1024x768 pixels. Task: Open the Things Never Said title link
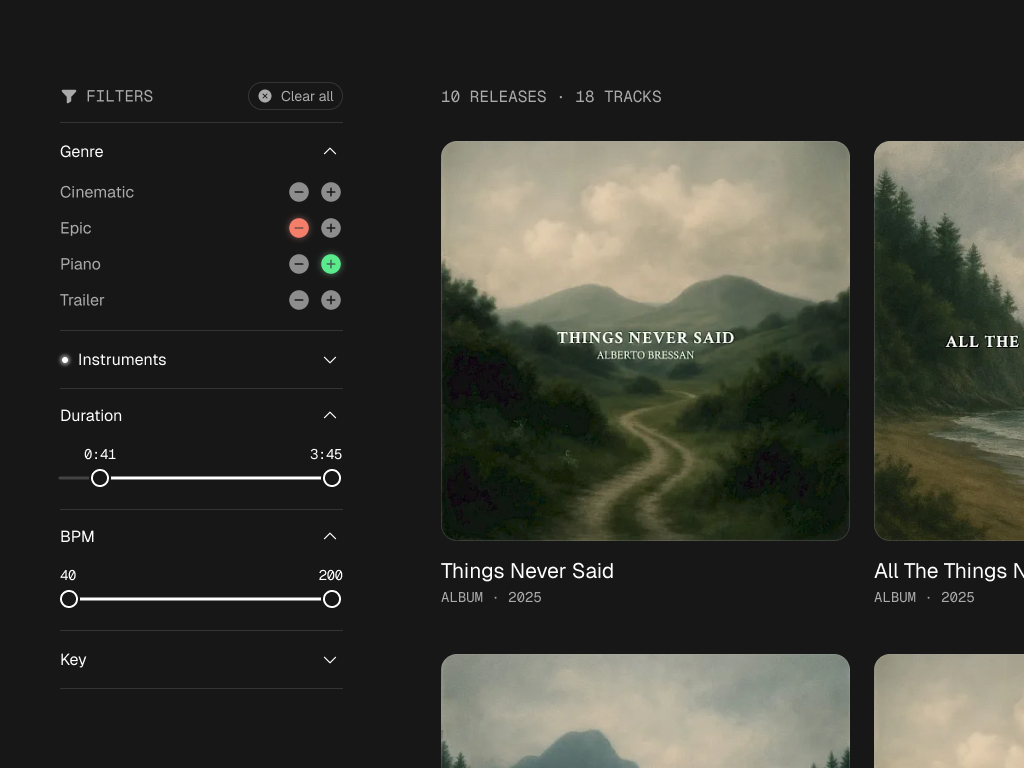pyautogui.click(x=527, y=571)
